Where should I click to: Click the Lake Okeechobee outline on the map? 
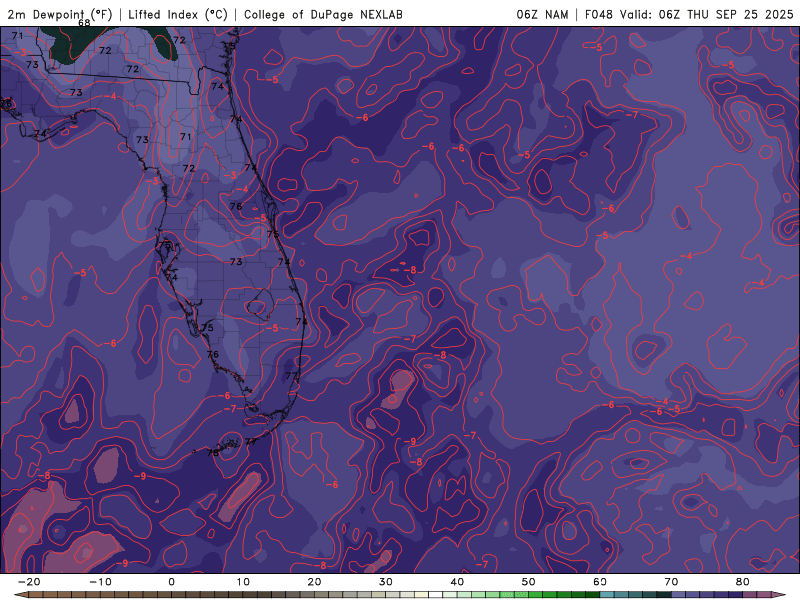tap(259, 304)
